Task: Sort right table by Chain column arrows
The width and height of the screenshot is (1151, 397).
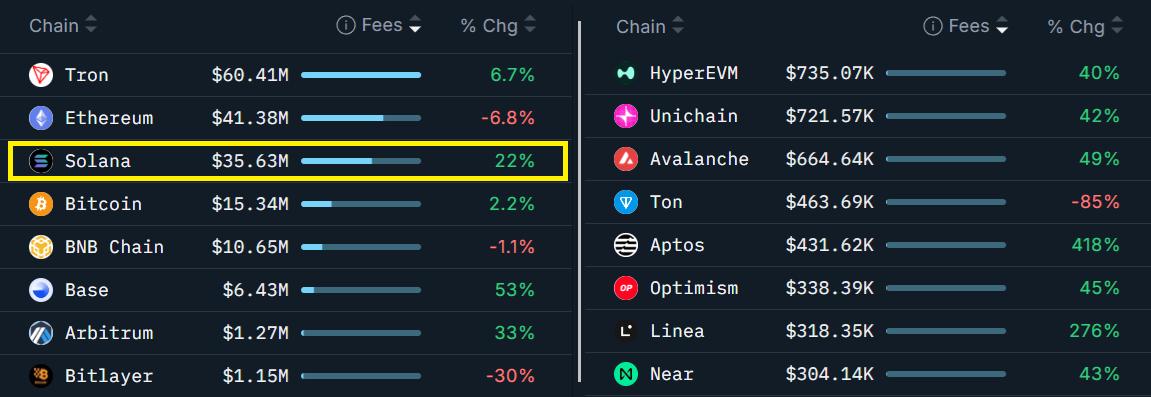Action: click(x=678, y=27)
